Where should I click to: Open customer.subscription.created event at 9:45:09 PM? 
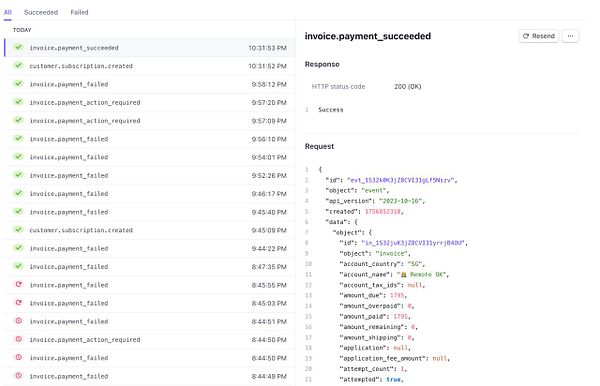[x=150, y=230]
